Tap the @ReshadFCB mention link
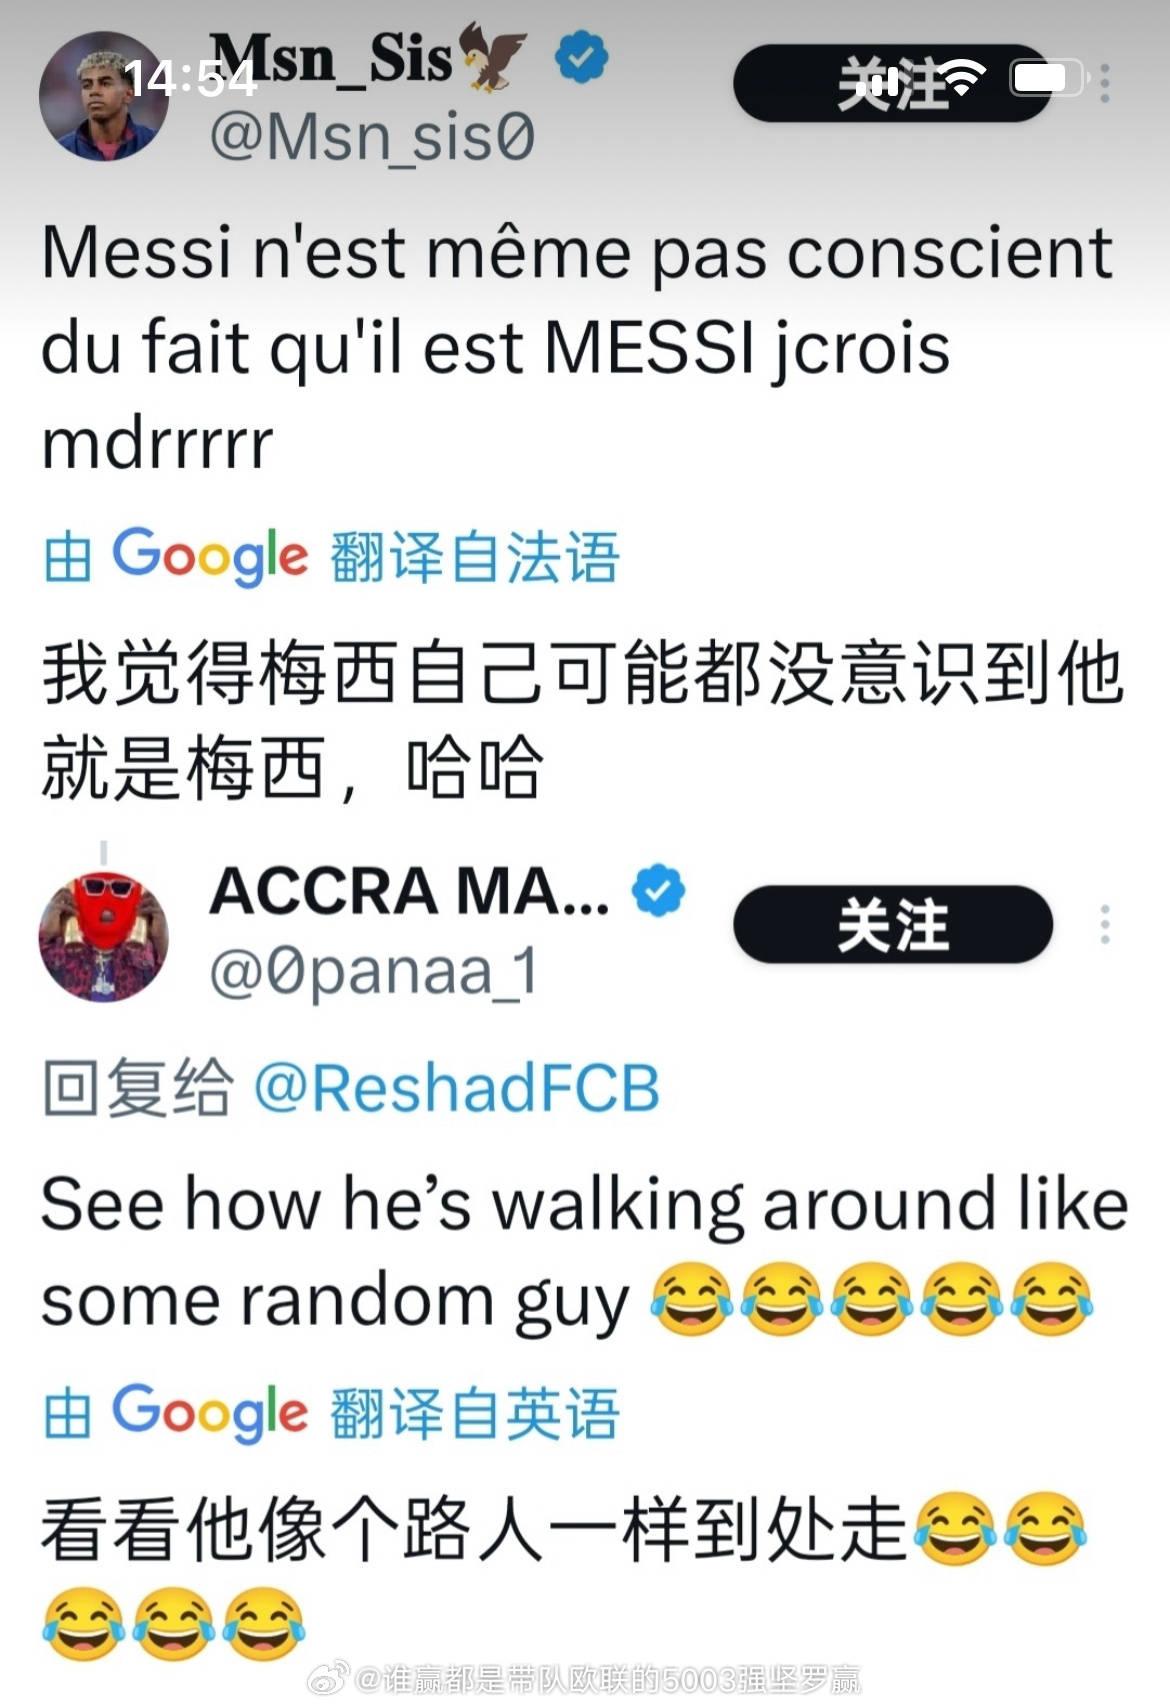The image size is (1170, 1707). 457,1088
